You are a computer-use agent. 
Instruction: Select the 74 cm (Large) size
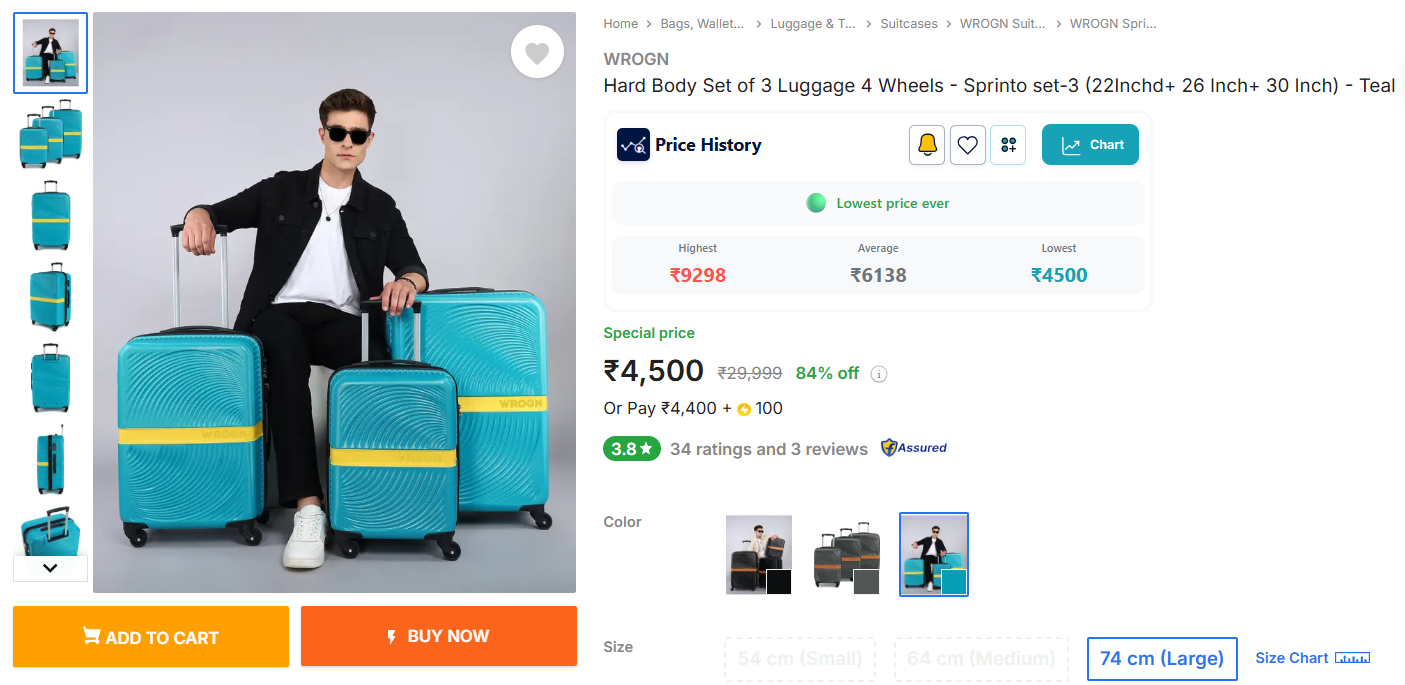[1162, 659]
